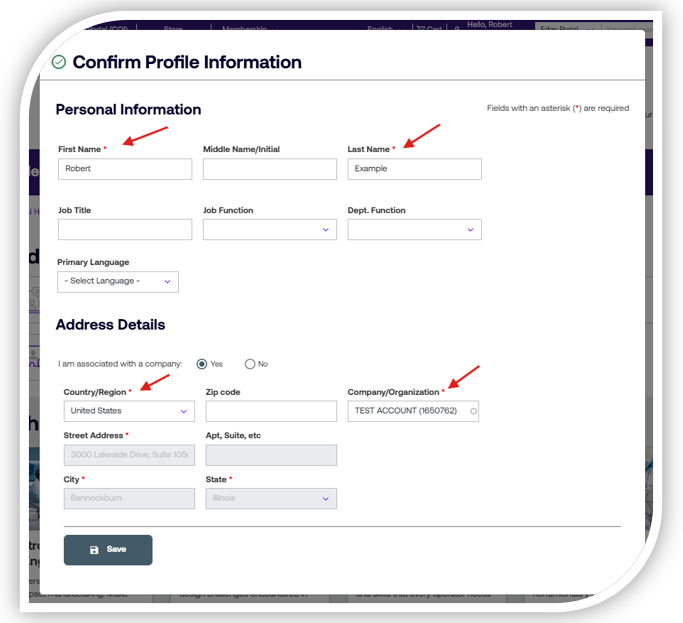This screenshot has width=683, height=623.
Task: Click the circle icon inside Company/Organization field
Action: (x=473, y=411)
